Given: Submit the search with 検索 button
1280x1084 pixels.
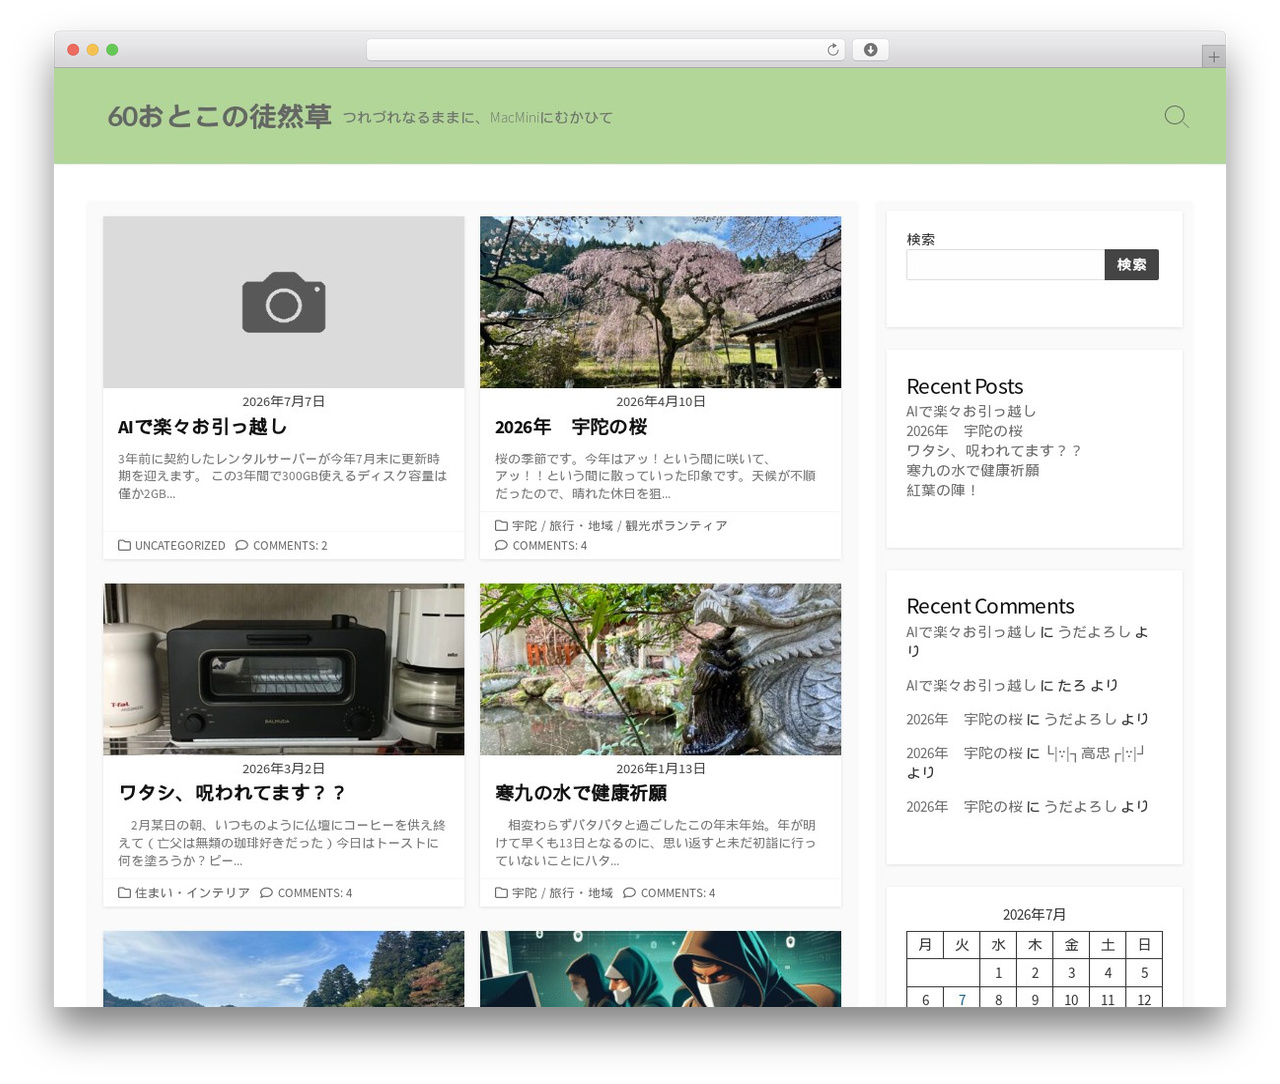Looking at the screenshot, I should 1131,265.
